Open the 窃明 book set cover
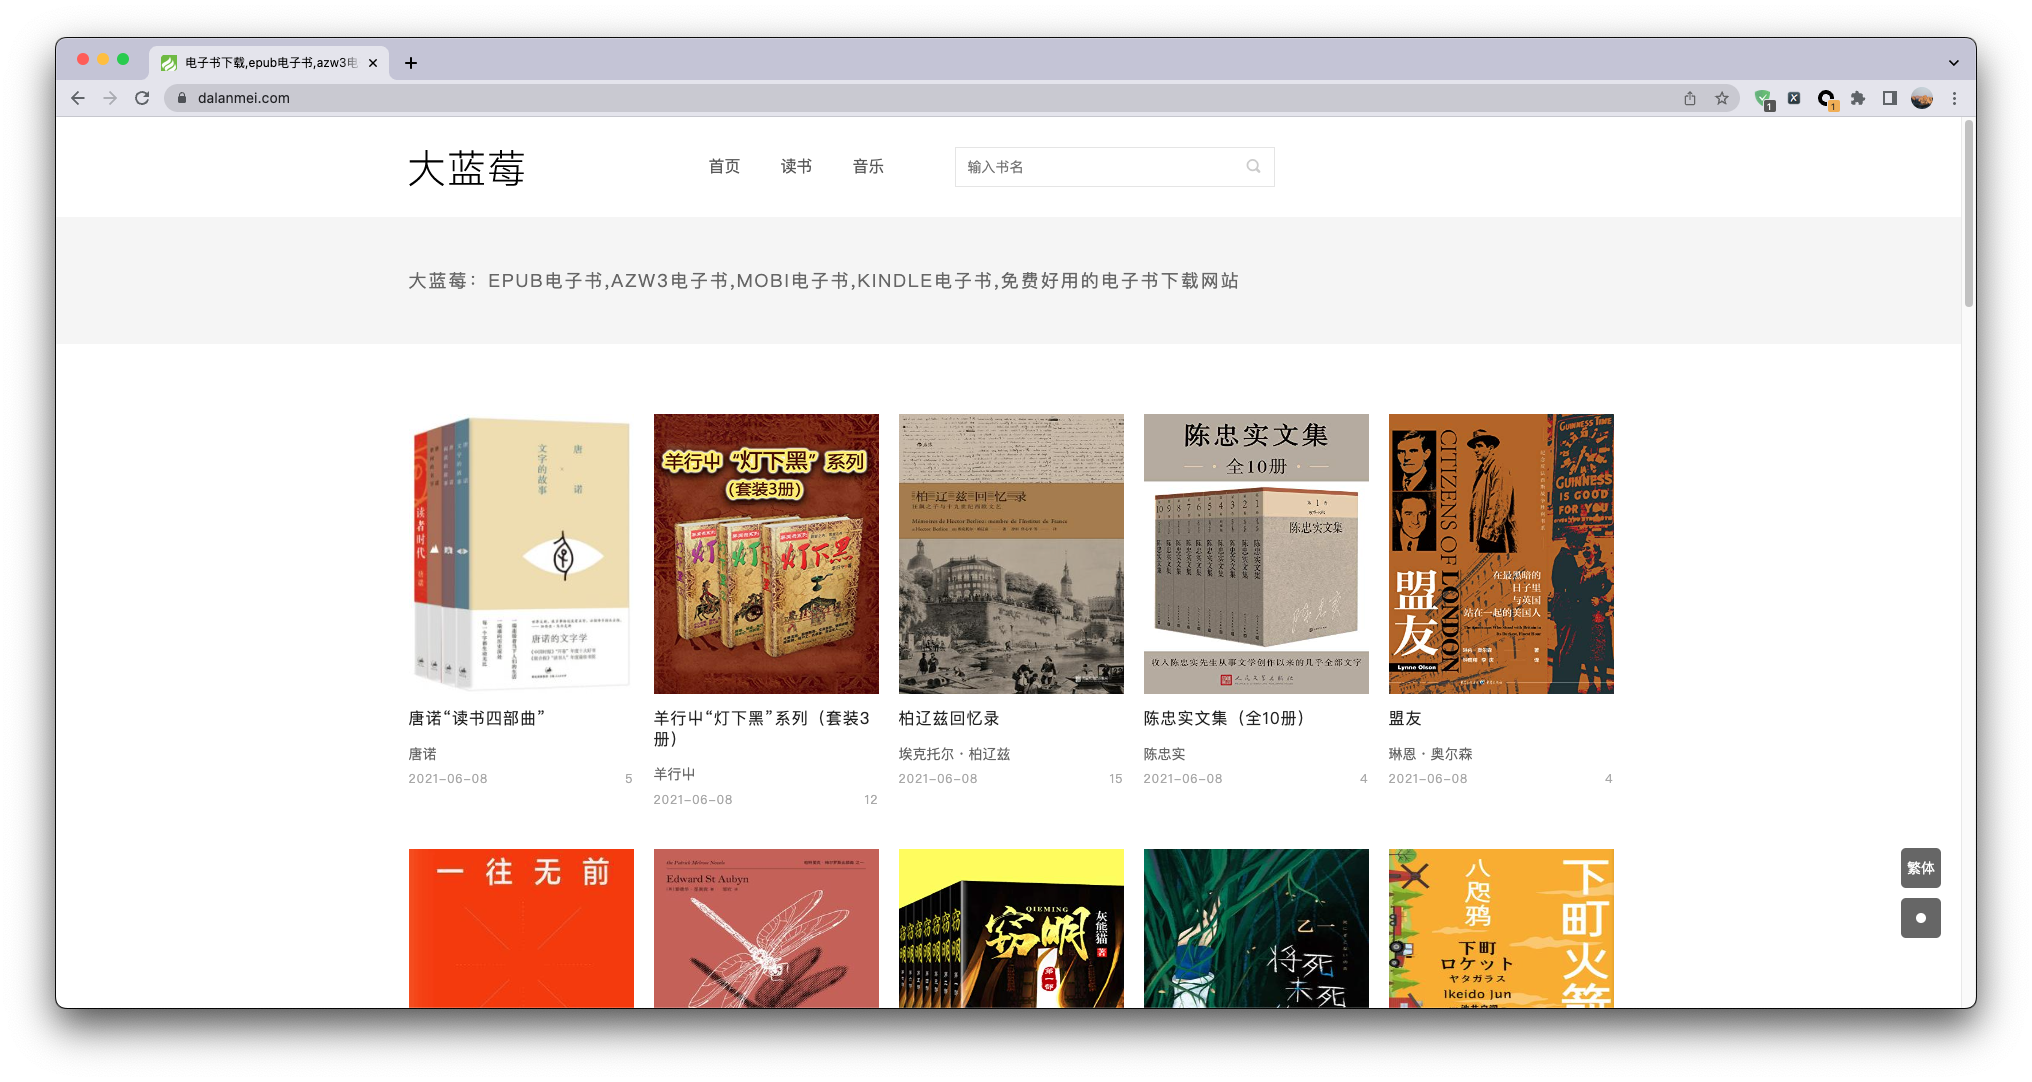Image resolution: width=2032 pixels, height=1082 pixels. (1011, 928)
